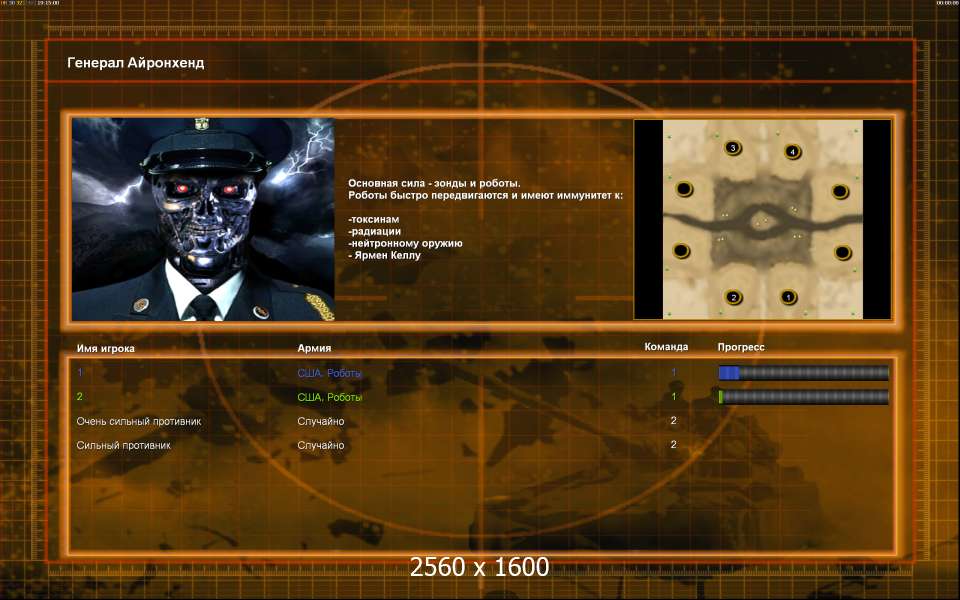Screen dimensions: 960x600
Task: Click the 'Прогресс' column header
Action: pos(741,347)
